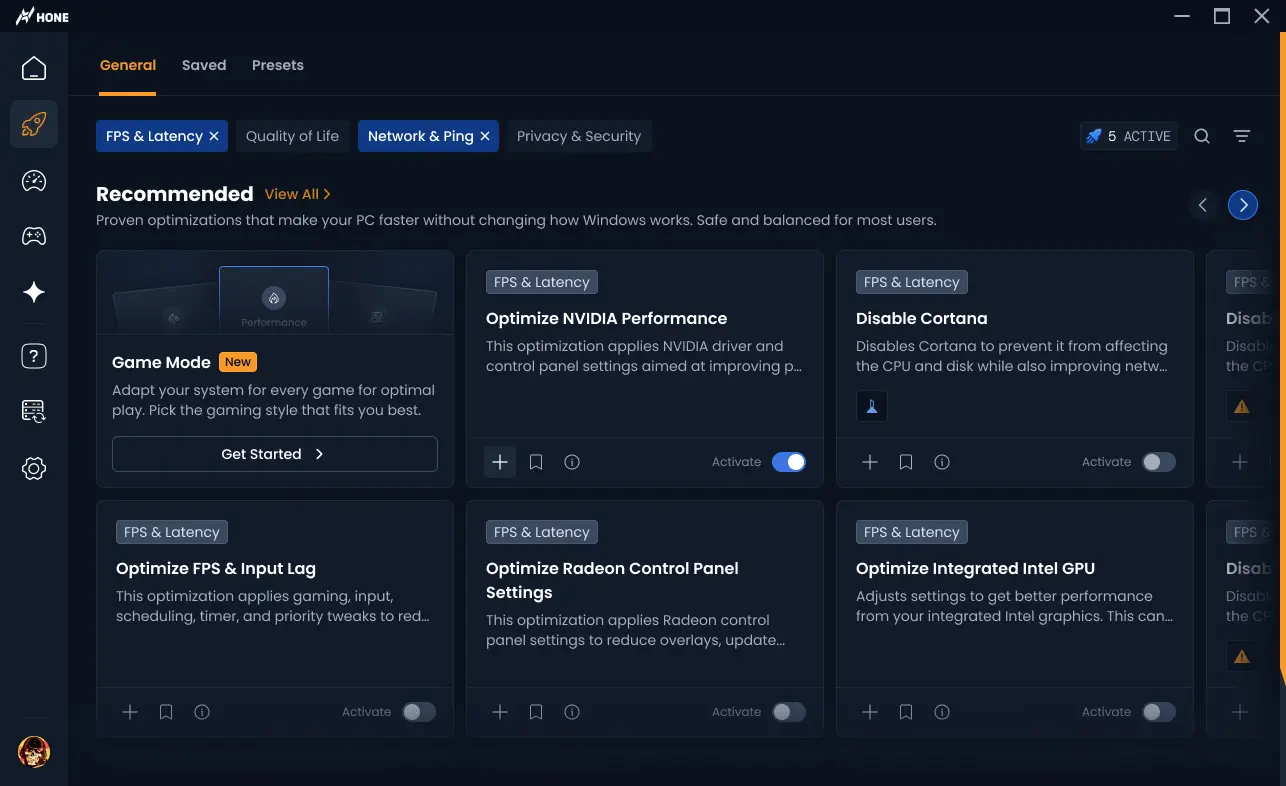
Task: Switch to the General tab
Action: click(x=128, y=65)
